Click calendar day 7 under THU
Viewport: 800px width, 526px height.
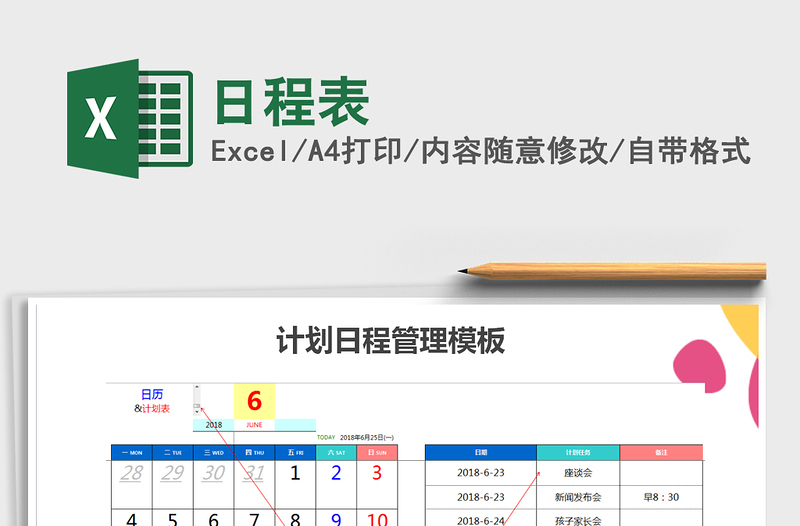[x=254, y=519]
